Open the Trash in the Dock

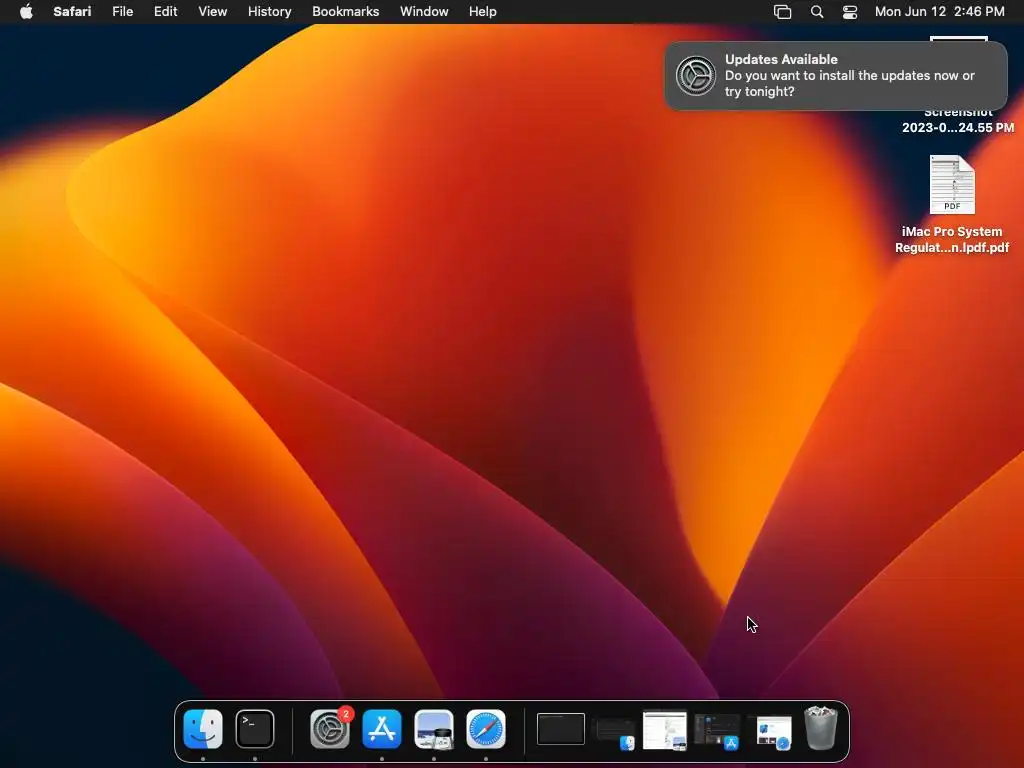click(x=821, y=728)
